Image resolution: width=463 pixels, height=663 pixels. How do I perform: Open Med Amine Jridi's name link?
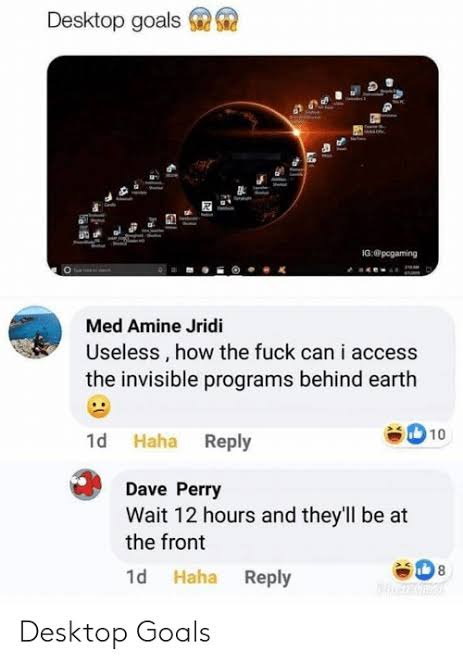point(154,326)
